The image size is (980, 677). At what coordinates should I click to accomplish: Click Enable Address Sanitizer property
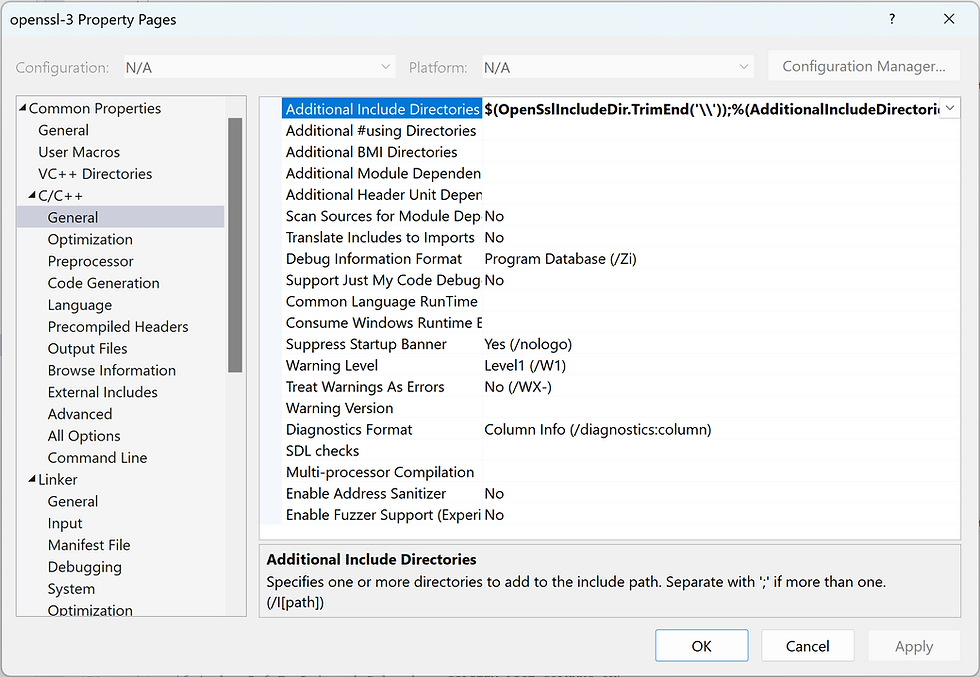click(x=366, y=494)
